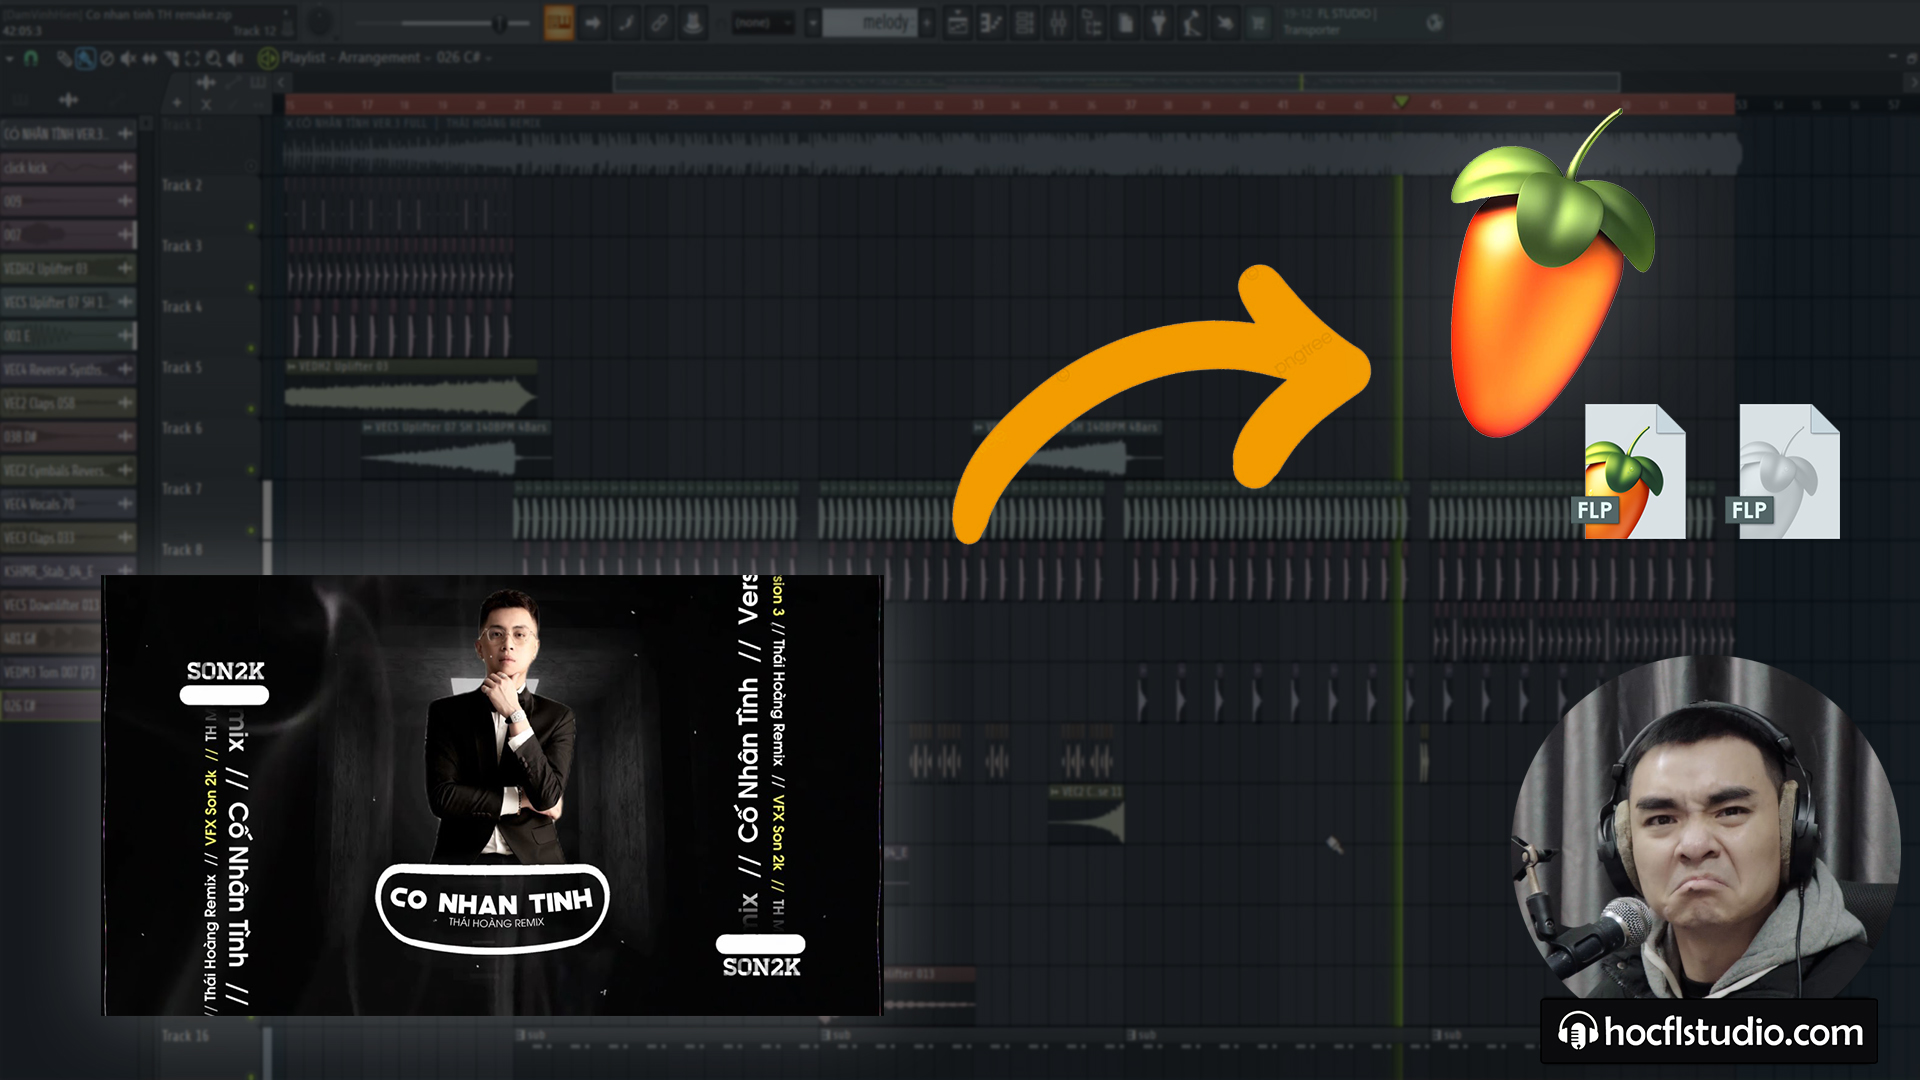Adjust the master pitch slider handle
The height and width of the screenshot is (1080, 1920).
(x=498, y=22)
